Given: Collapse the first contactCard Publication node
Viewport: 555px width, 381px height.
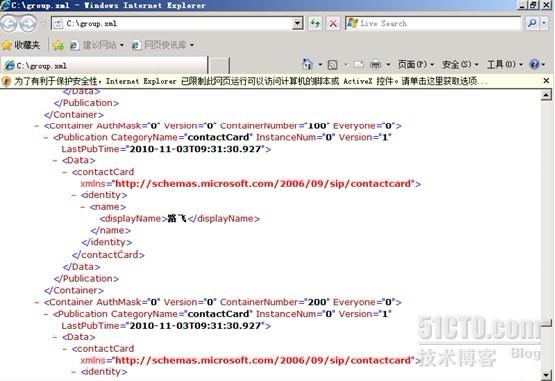Looking at the screenshot, I should click(x=46, y=137).
